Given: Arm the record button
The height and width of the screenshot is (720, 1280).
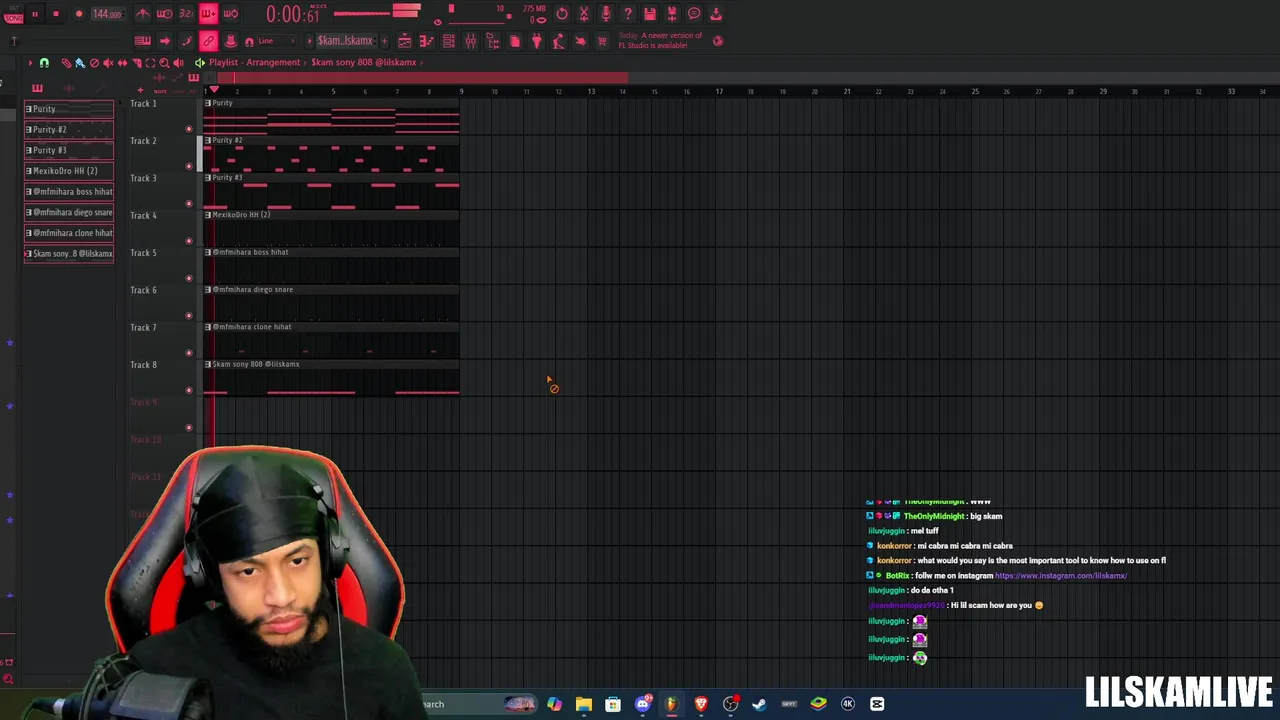Looking at the screenshot, I should (79, 14).
